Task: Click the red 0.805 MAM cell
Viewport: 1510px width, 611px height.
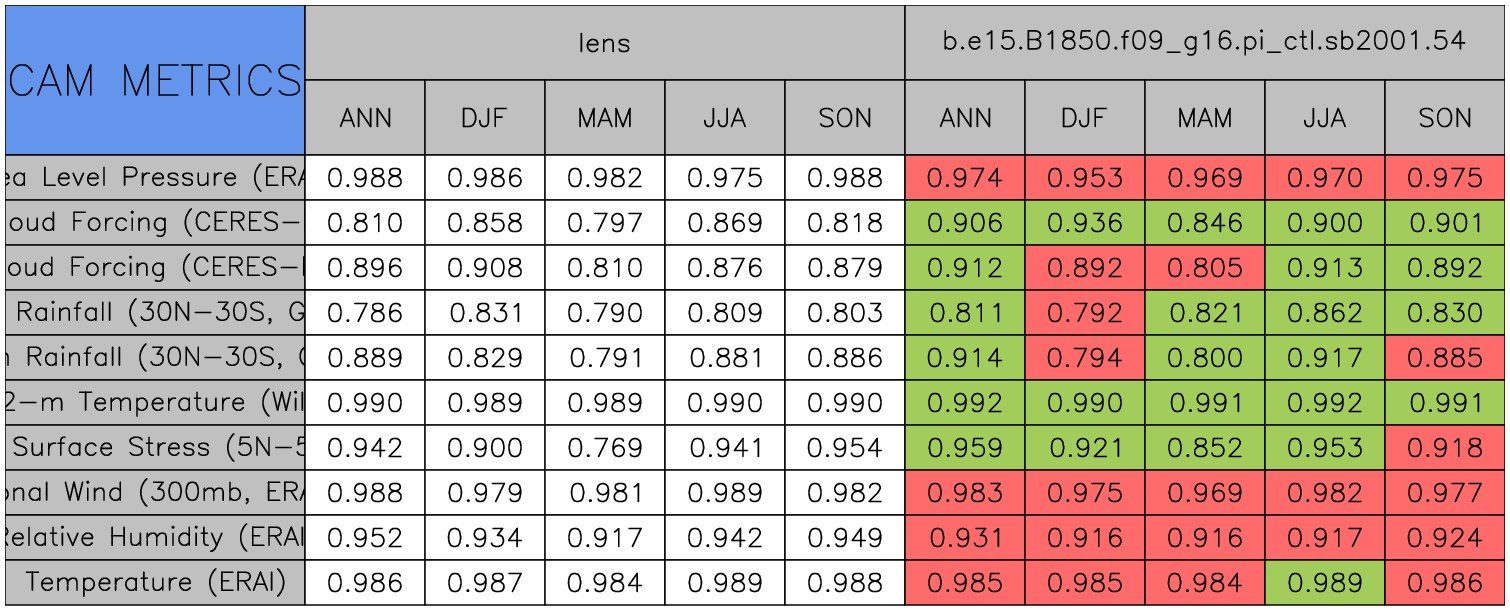Action: 1204,268
